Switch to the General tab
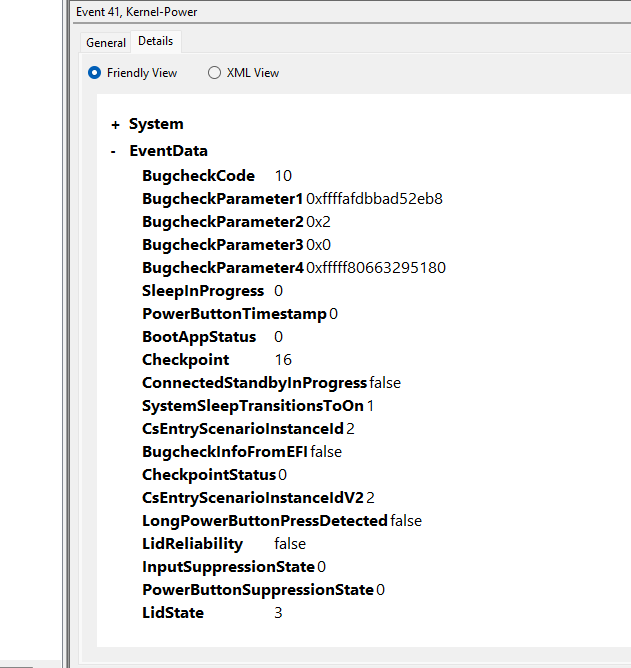 pyautogui.click(x=106, y=43)
